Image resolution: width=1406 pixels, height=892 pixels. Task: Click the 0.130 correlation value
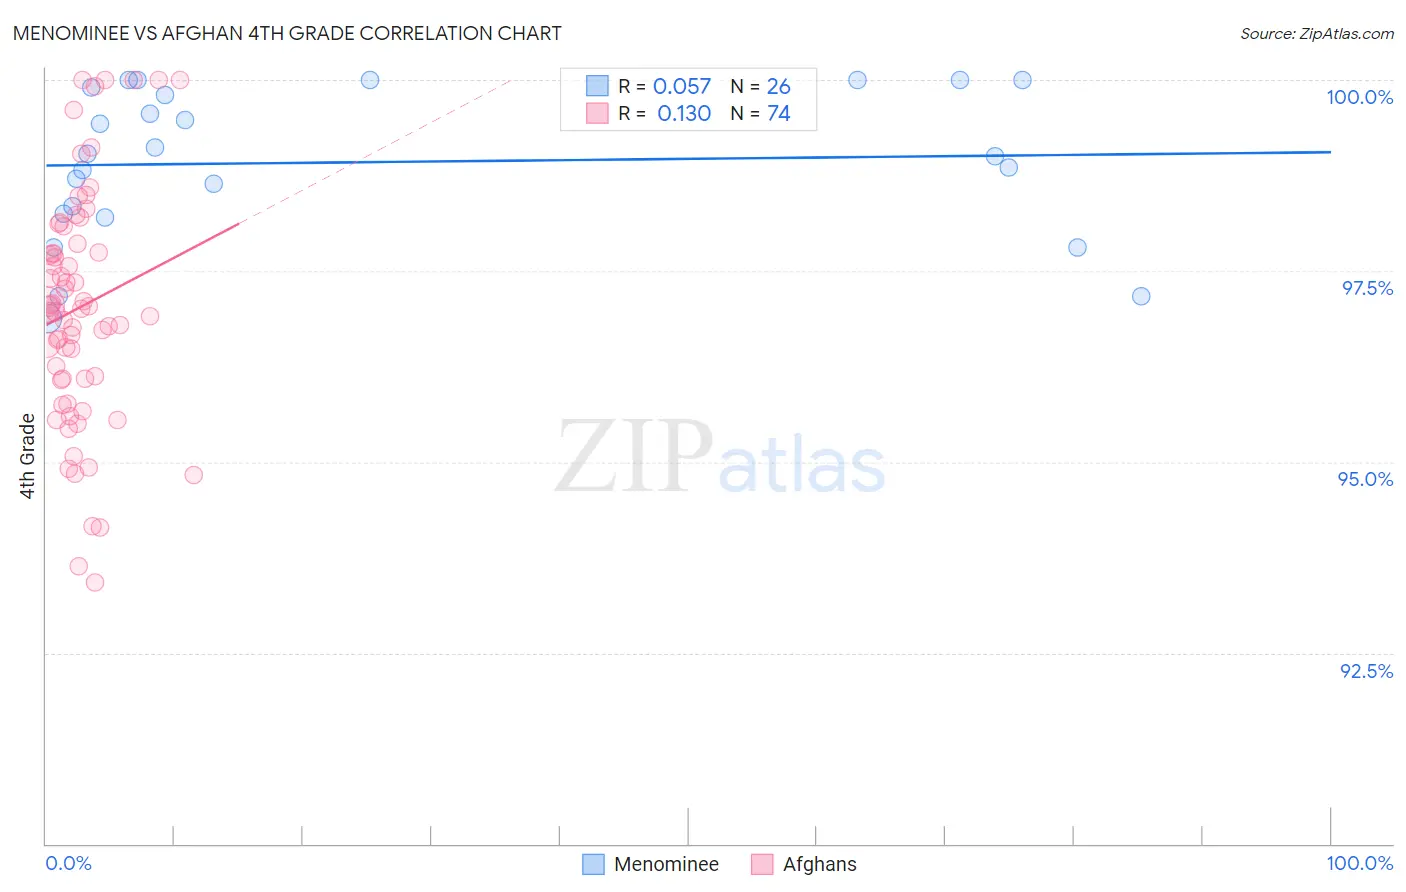tap(684, 113)
